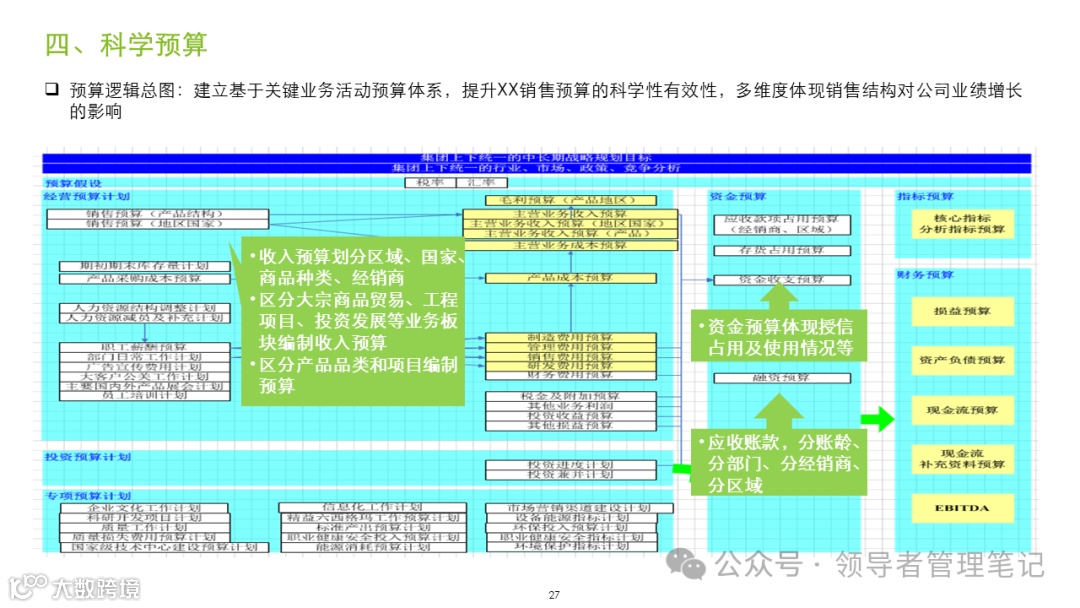Click the '期初期末库存量计划' box

[x=145, y=266]
